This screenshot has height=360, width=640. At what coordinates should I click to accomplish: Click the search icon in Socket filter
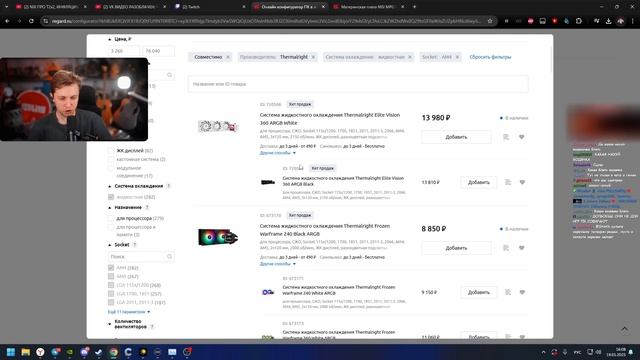[x=169, y=257]
